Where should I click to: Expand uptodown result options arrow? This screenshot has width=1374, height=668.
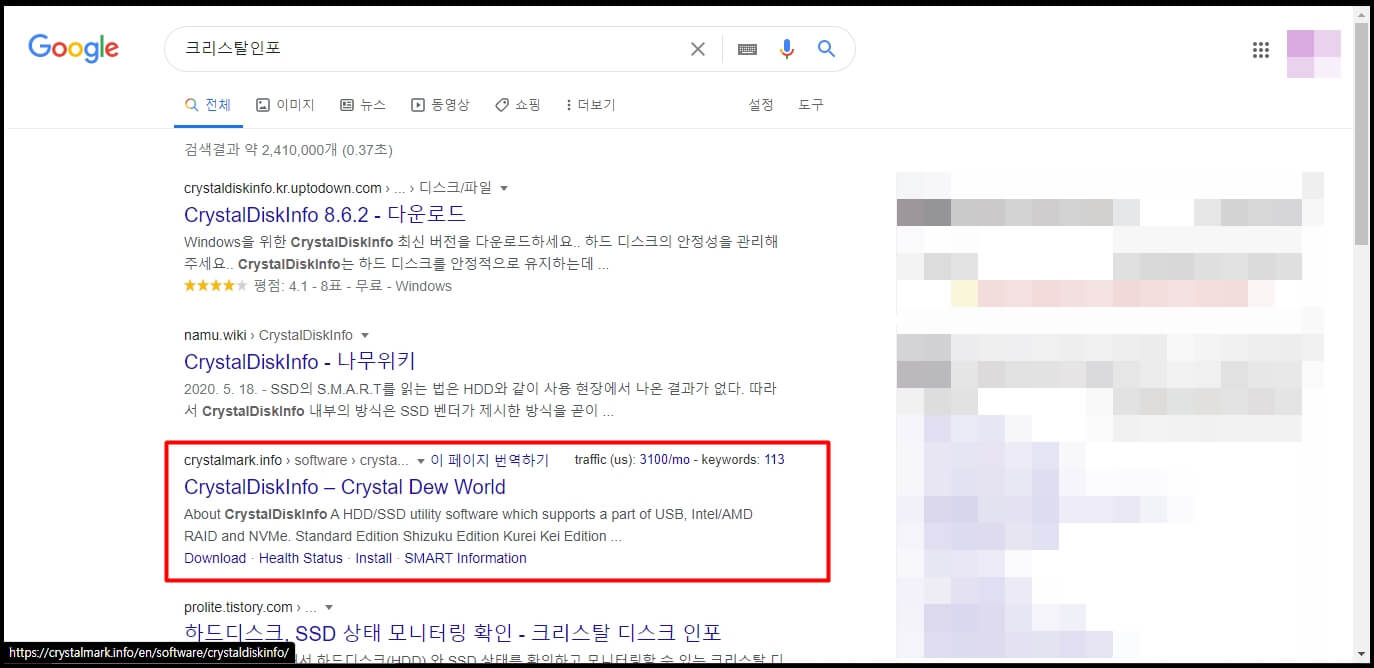click(504, 188)
